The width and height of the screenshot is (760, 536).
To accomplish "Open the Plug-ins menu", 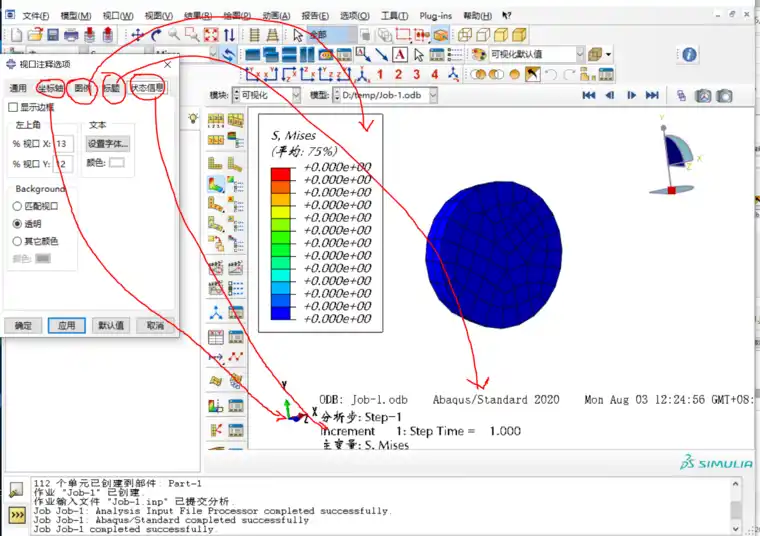I will tap(435, 16).
